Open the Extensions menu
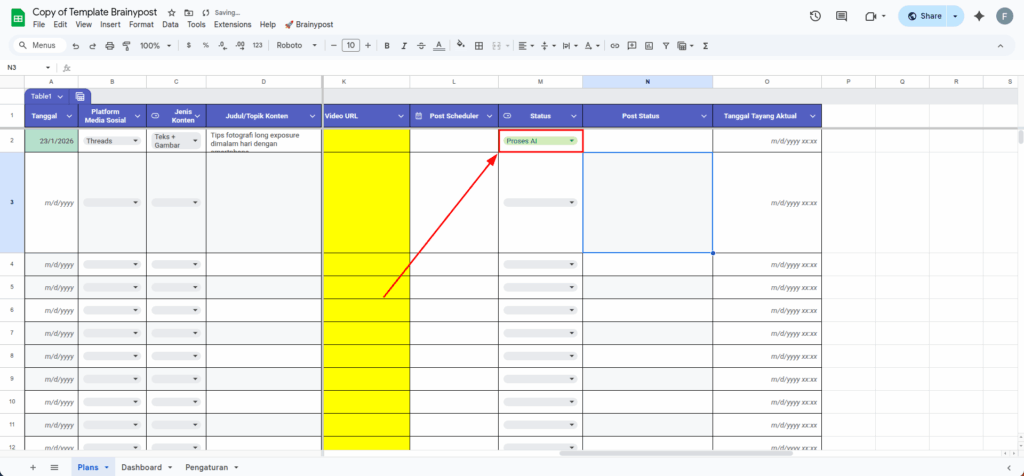1024x476 pixels. click(x=232, y=24)
